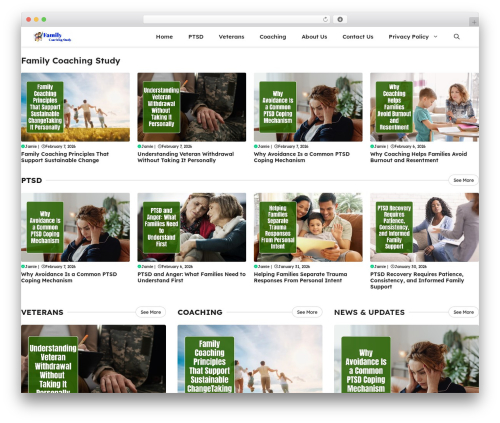Click the Family Coaching Study logo
The image size is (500, 423).
point(53,36)
